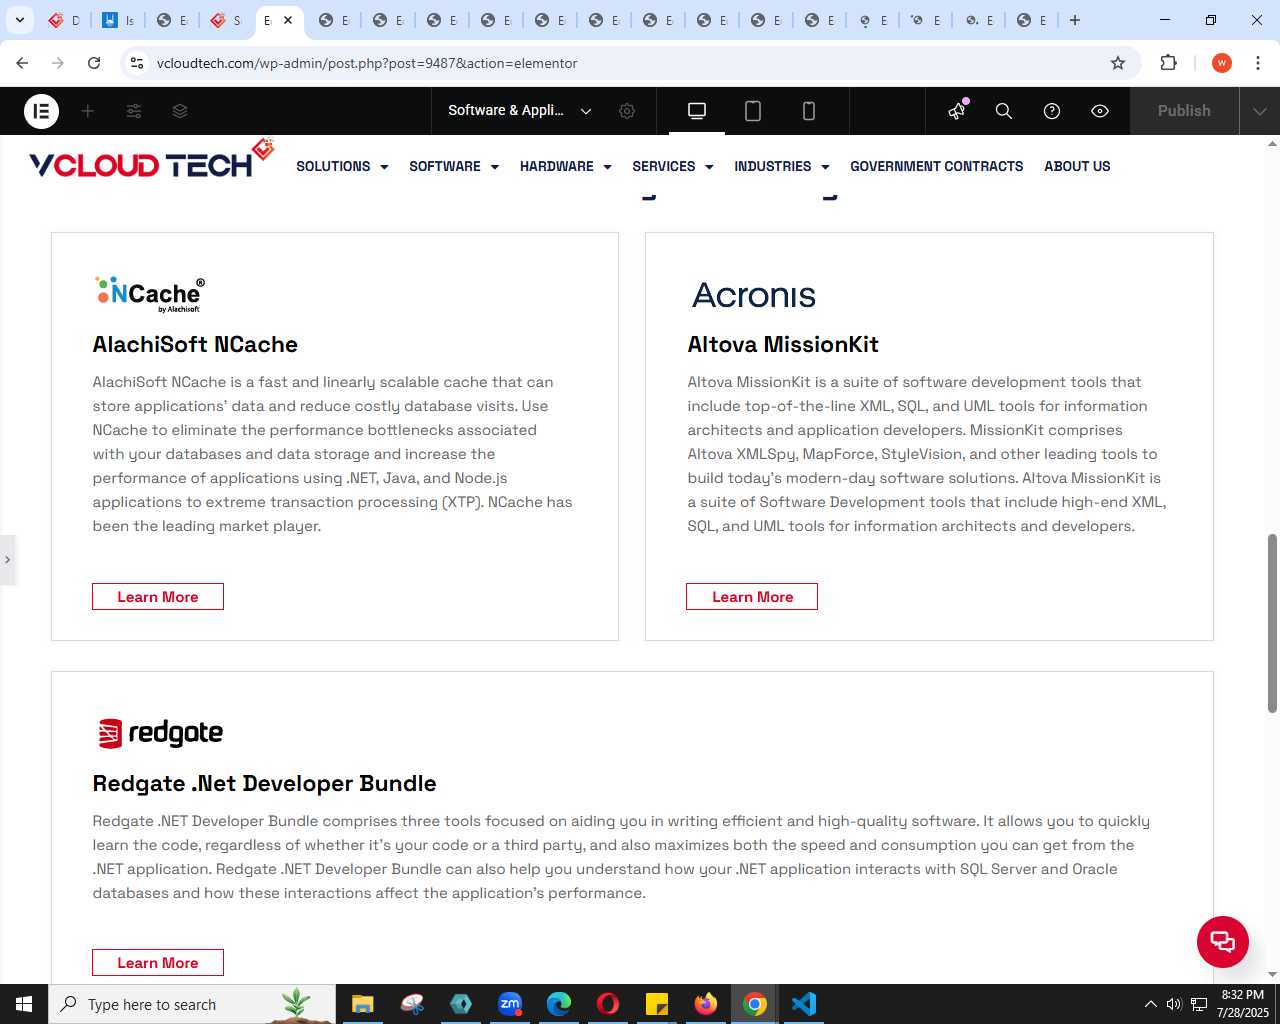Open ABOUT US page
The image size is (1280, 1024).
1077,166
